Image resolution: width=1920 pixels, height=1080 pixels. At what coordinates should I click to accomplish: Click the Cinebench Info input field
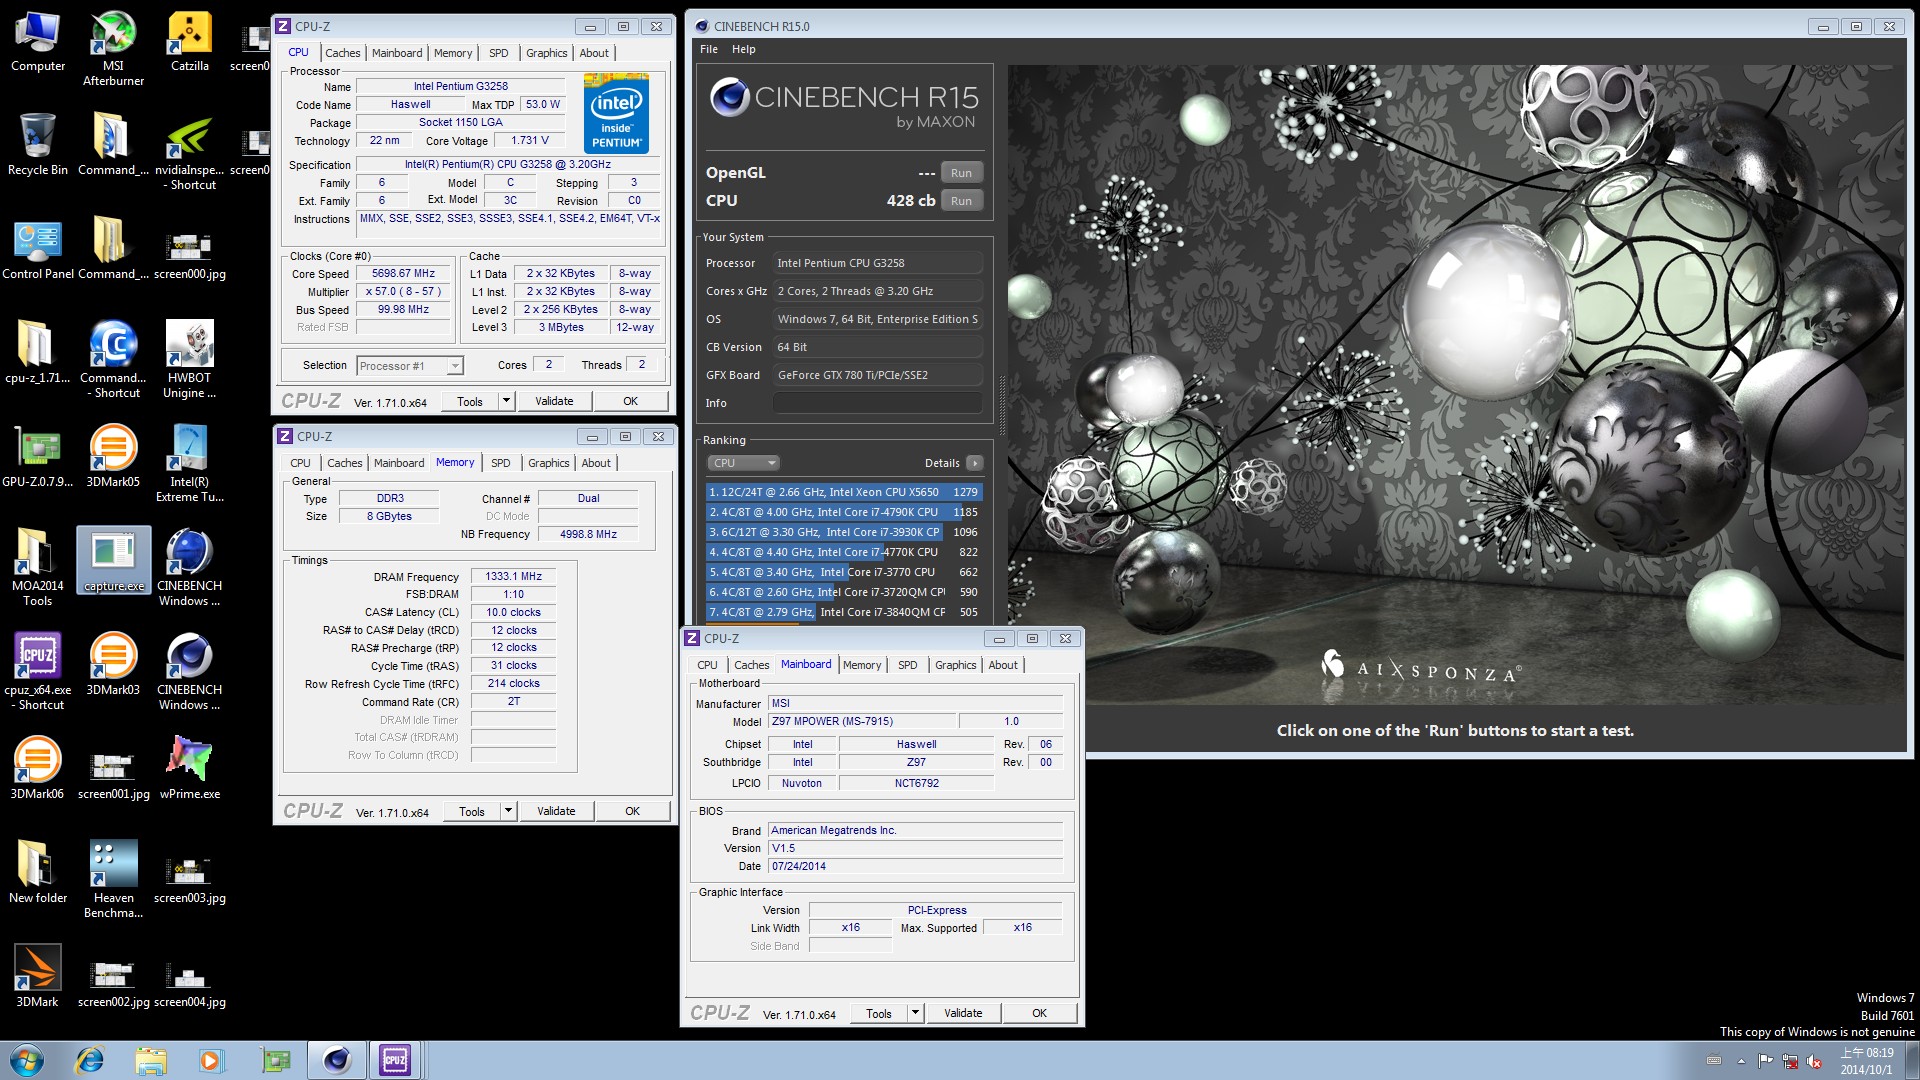[x=877, y=403]
